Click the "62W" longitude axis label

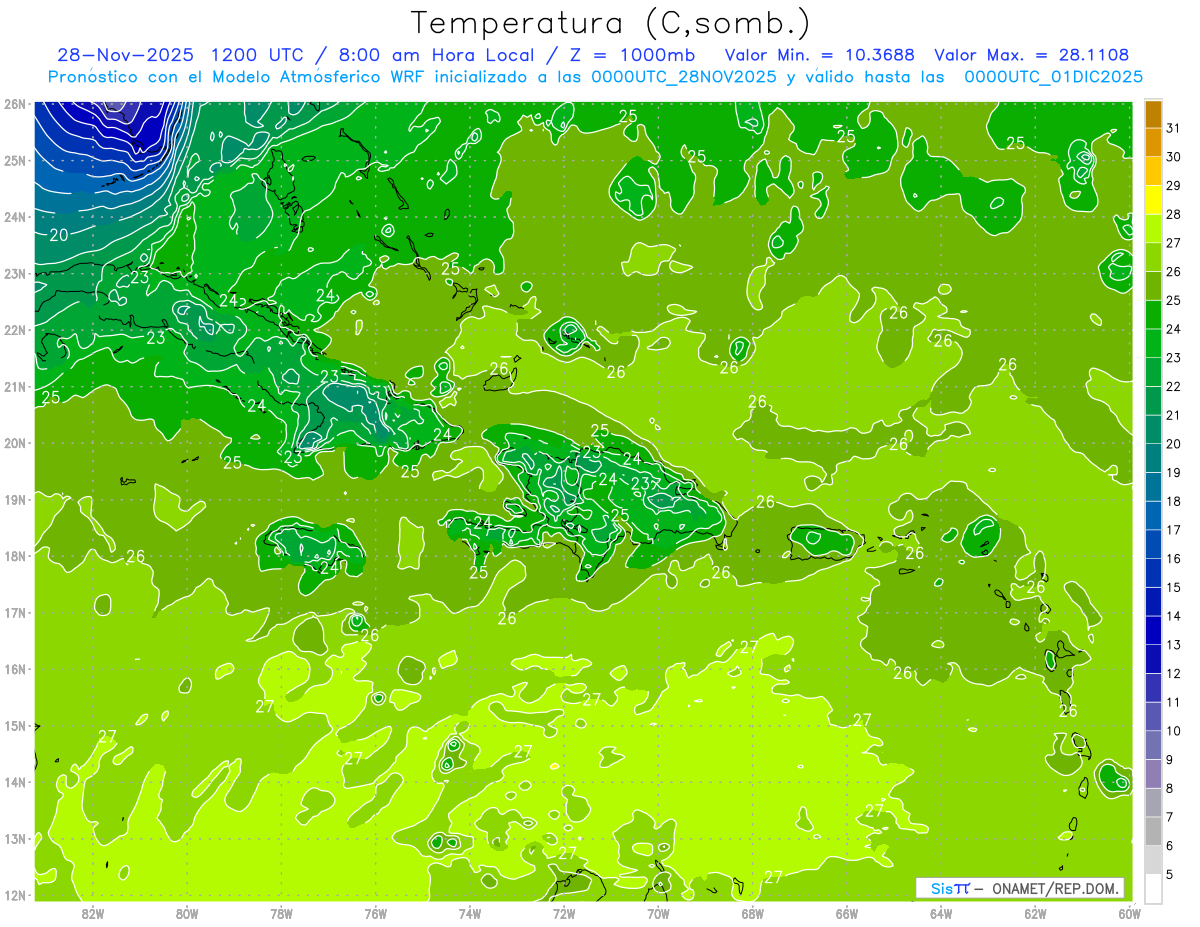click(1036, 913)
